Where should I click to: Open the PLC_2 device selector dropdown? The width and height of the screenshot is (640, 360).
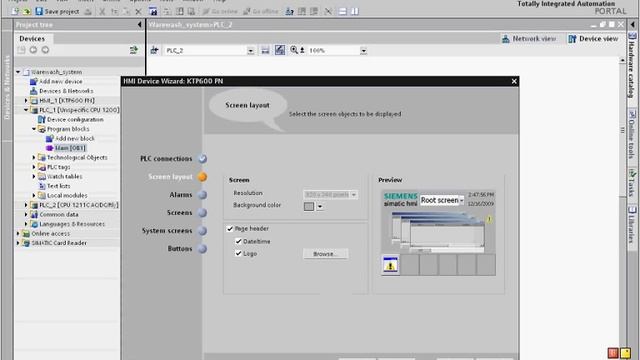pos(250,51)
